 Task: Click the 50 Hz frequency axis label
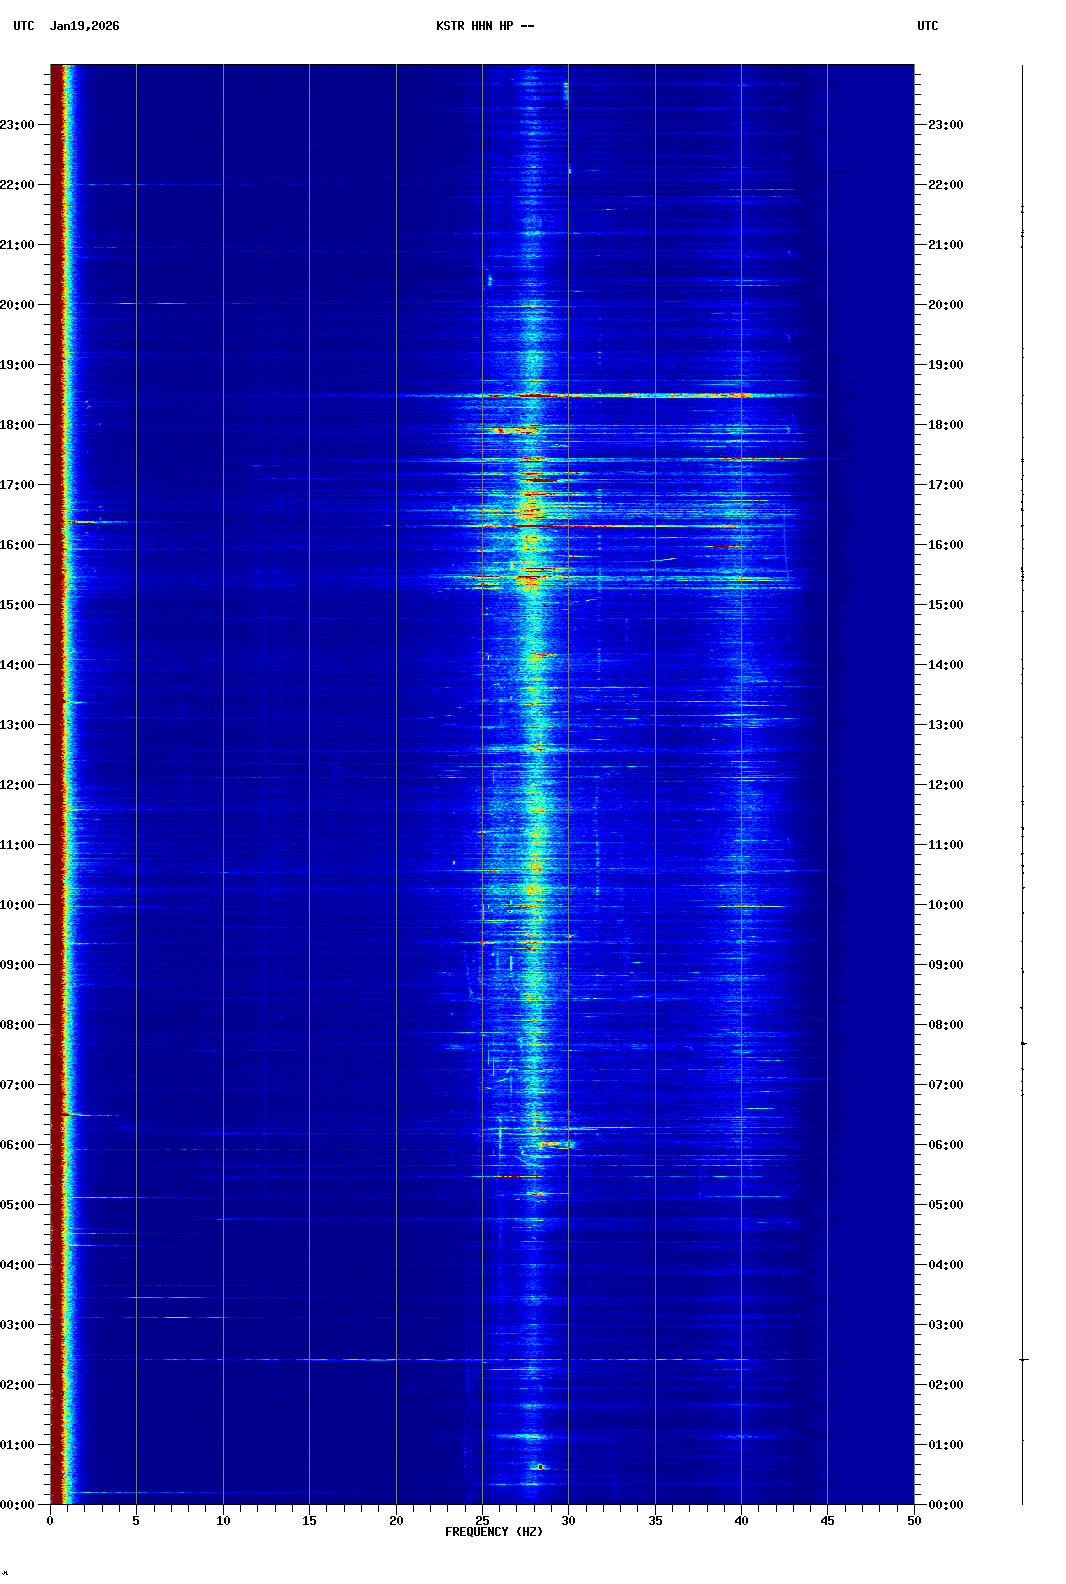914,1521
